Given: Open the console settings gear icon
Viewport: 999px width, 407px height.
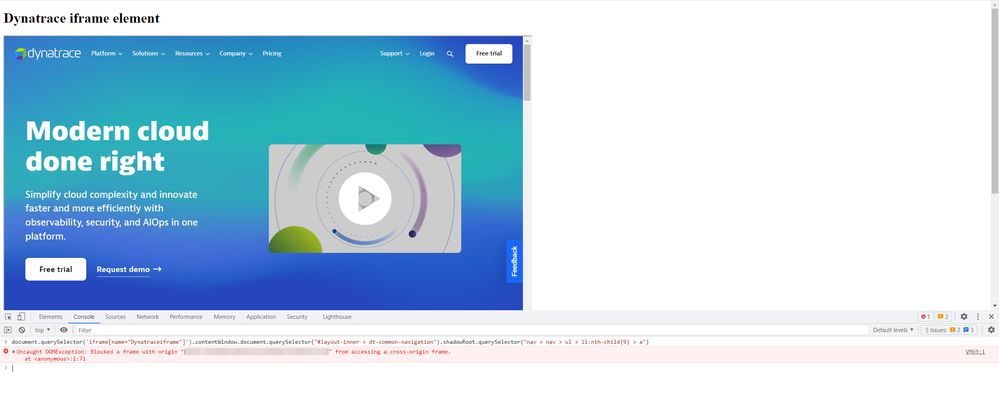Looking at the screenshot, I should [990, 330].
